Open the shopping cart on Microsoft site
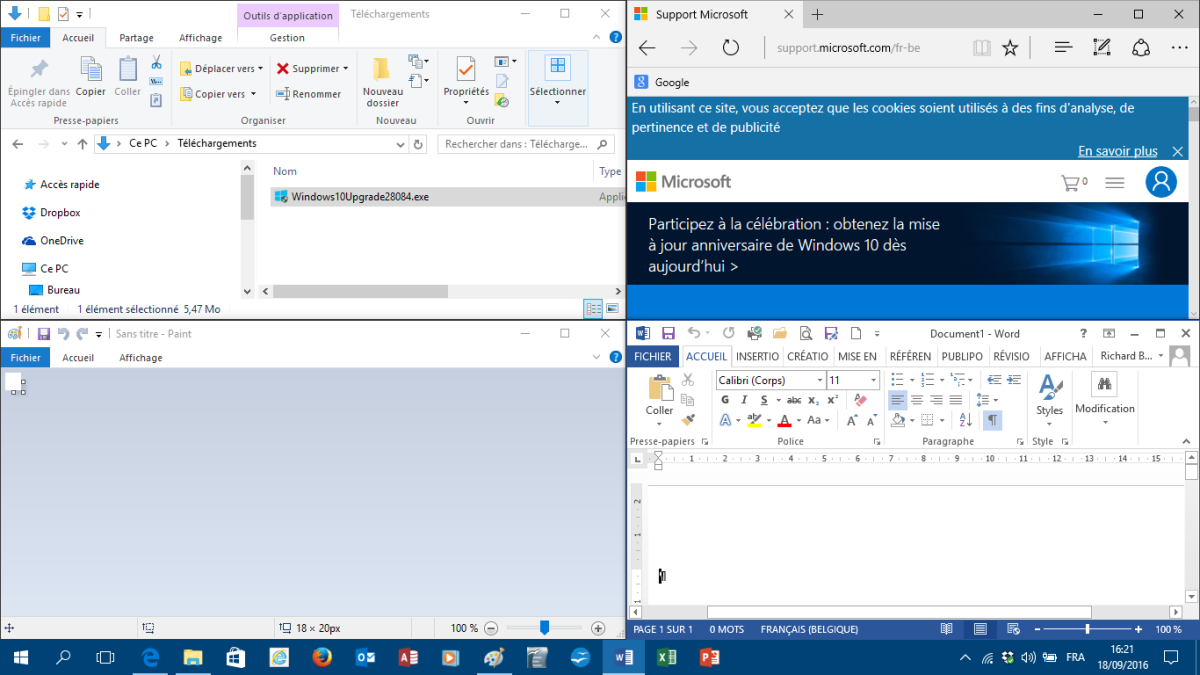The height and width of the screenshot is (675, 1200). [x=1073, y=182]
